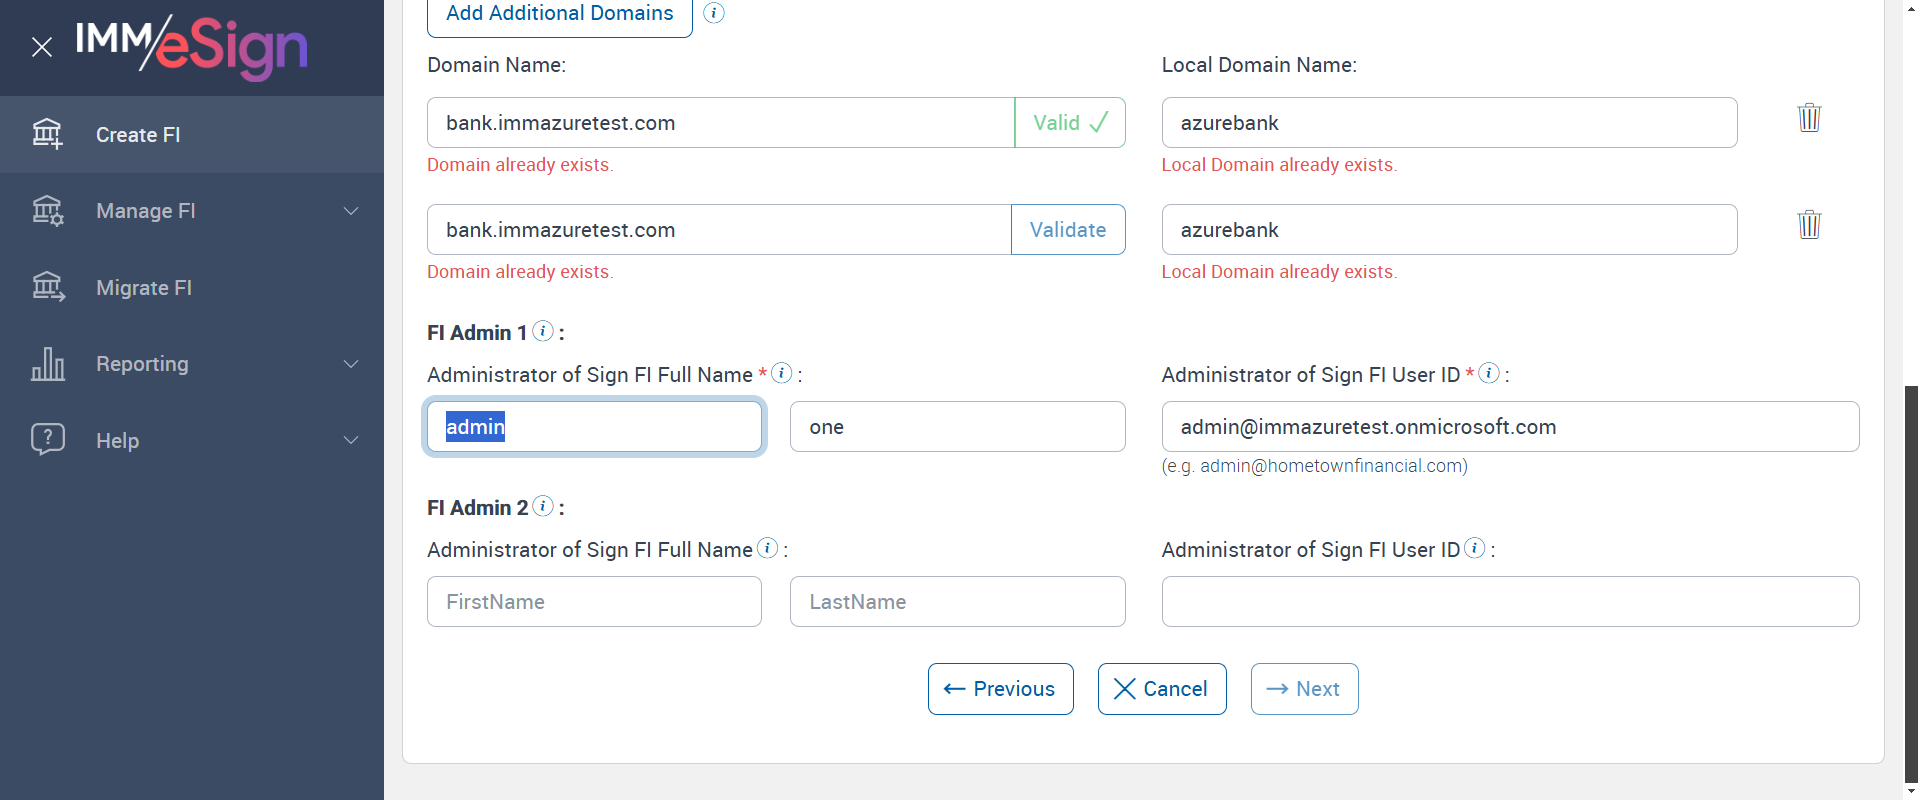Open Migrate FI in the sidebar

pos(143,288)
